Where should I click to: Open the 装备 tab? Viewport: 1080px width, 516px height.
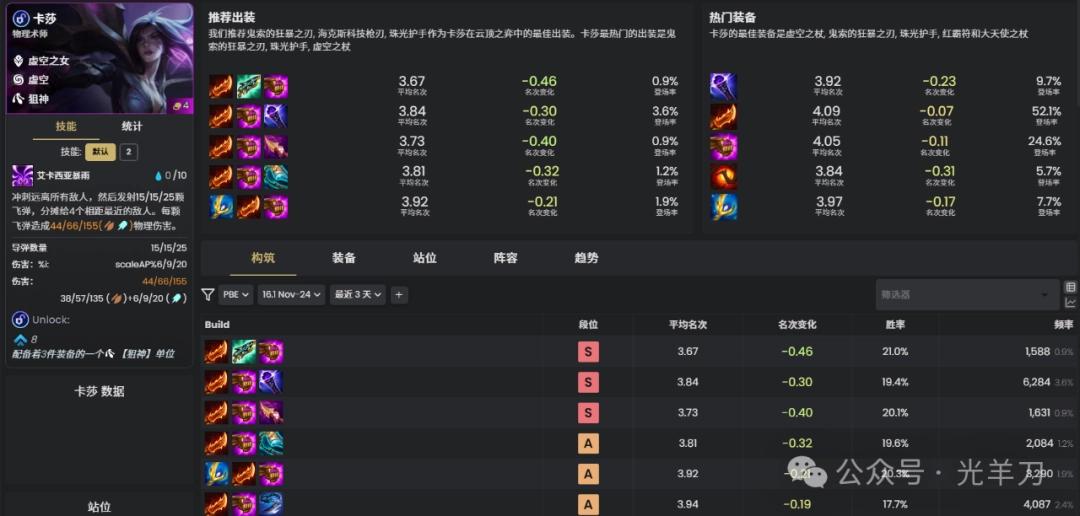click(x=344, y=258)
